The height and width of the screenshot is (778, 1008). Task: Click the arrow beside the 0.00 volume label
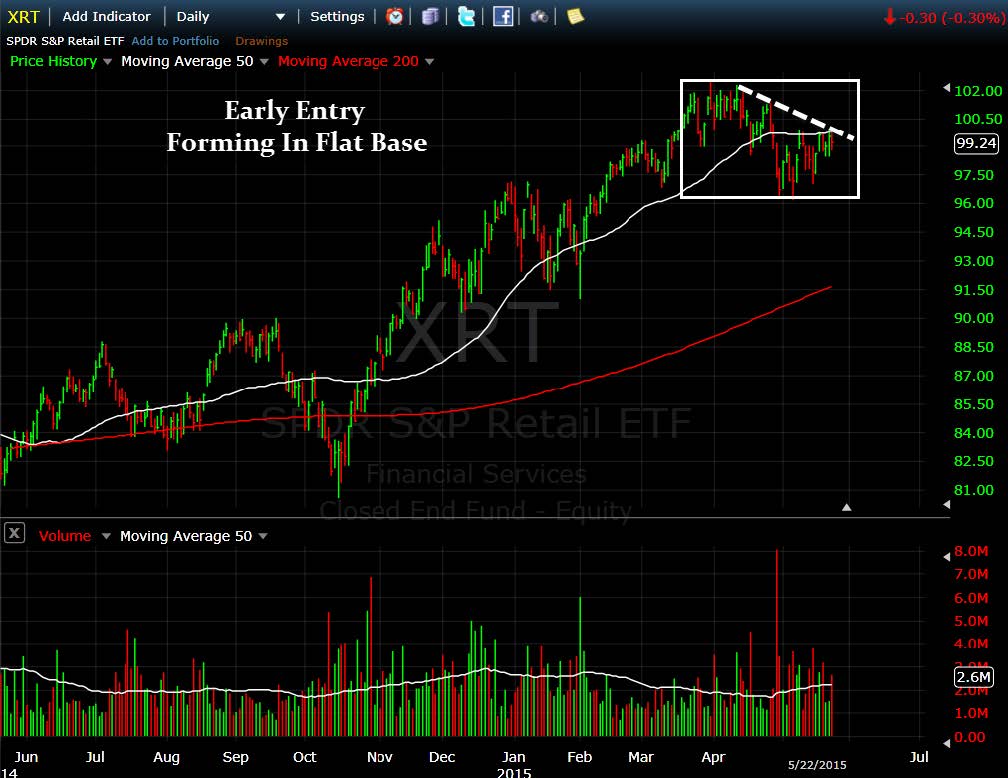point(946,743)
